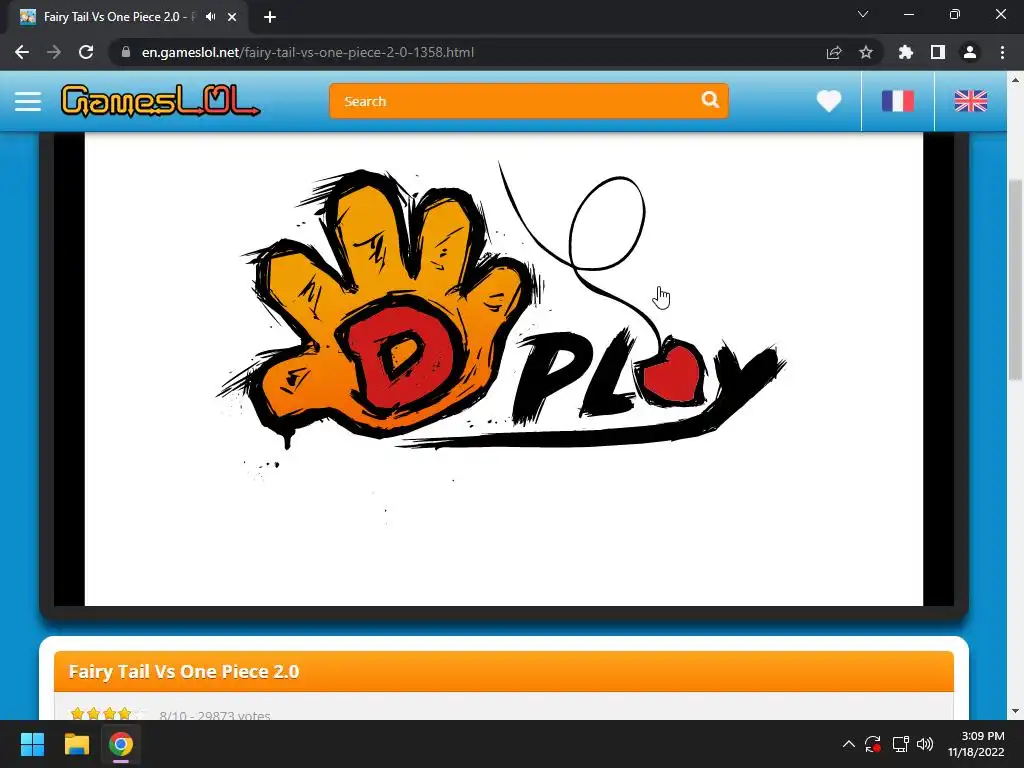Bookmark this page with star icon

click(866, 52)
